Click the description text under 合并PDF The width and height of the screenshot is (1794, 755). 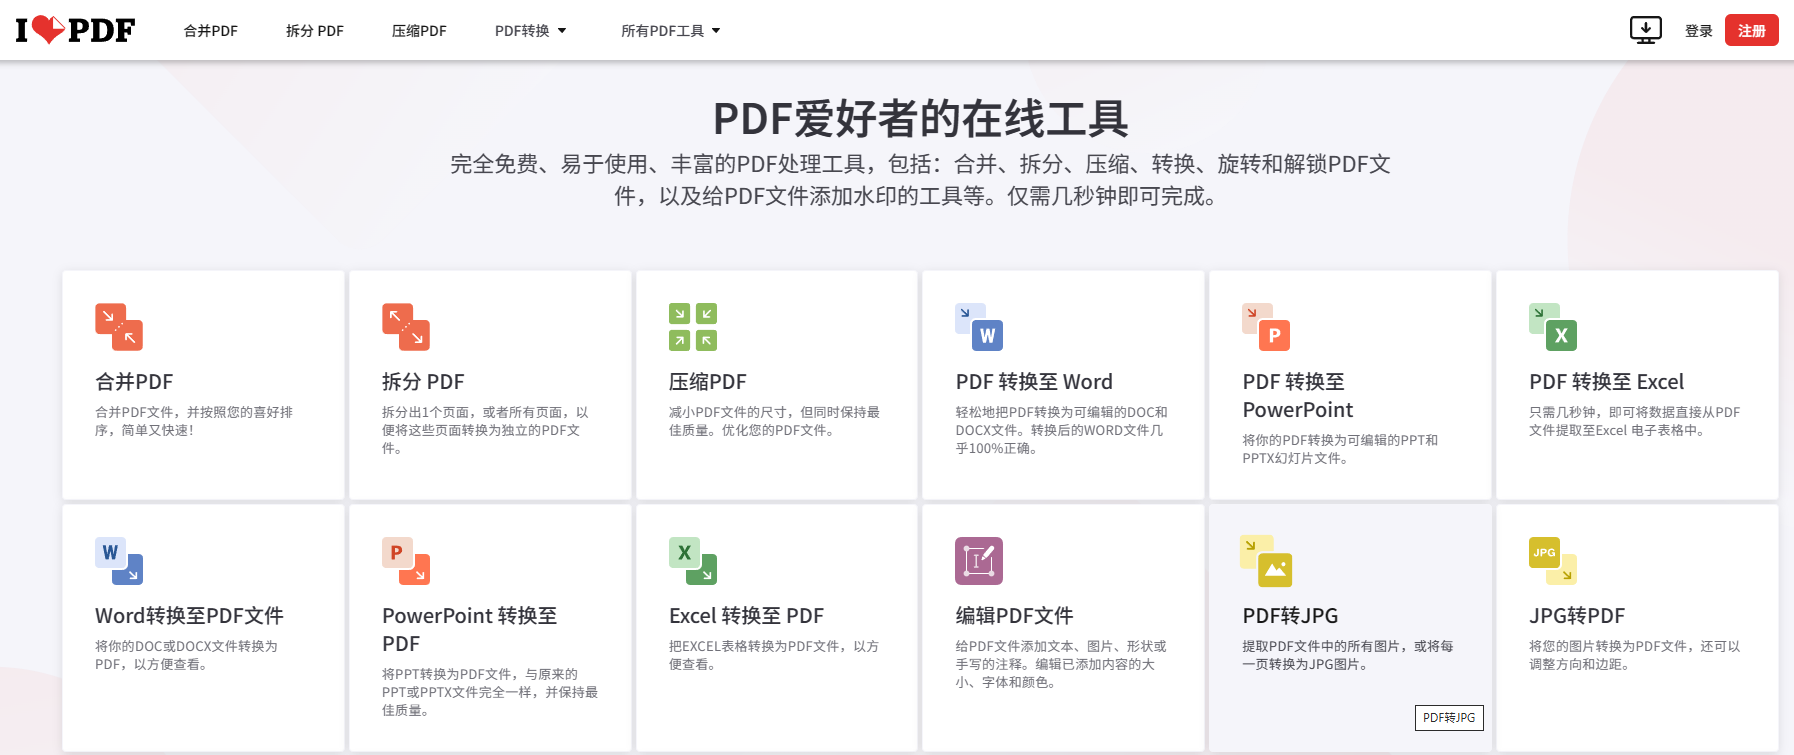pos(194,421)
